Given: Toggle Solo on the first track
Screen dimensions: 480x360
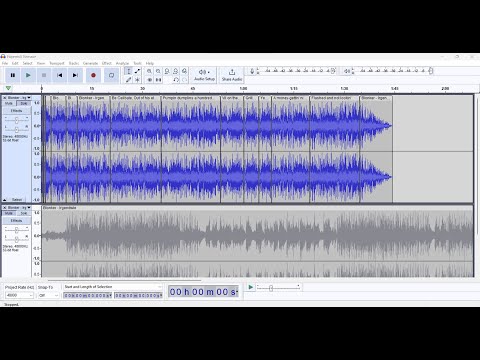Looking at the screenshot, I should [24, 104].
